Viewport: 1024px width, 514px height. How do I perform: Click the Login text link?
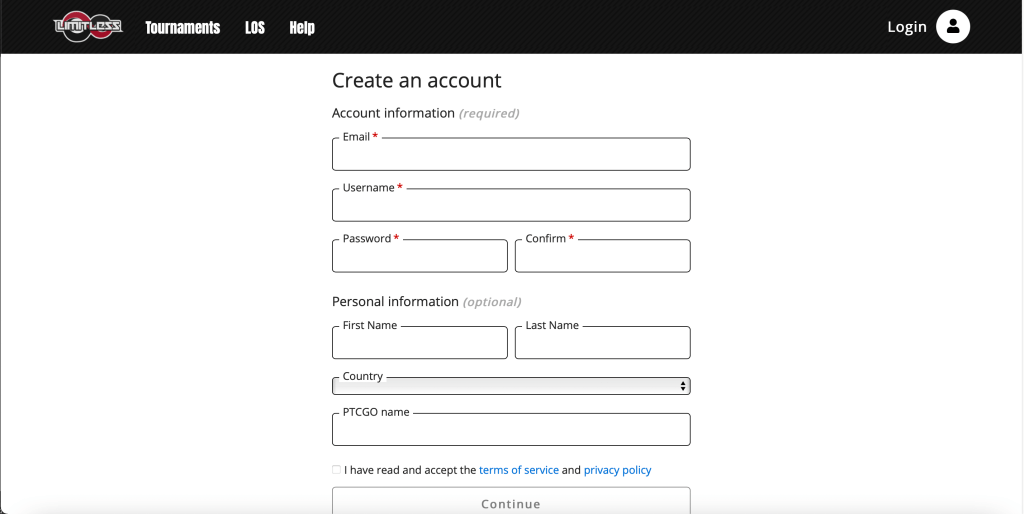906,27
